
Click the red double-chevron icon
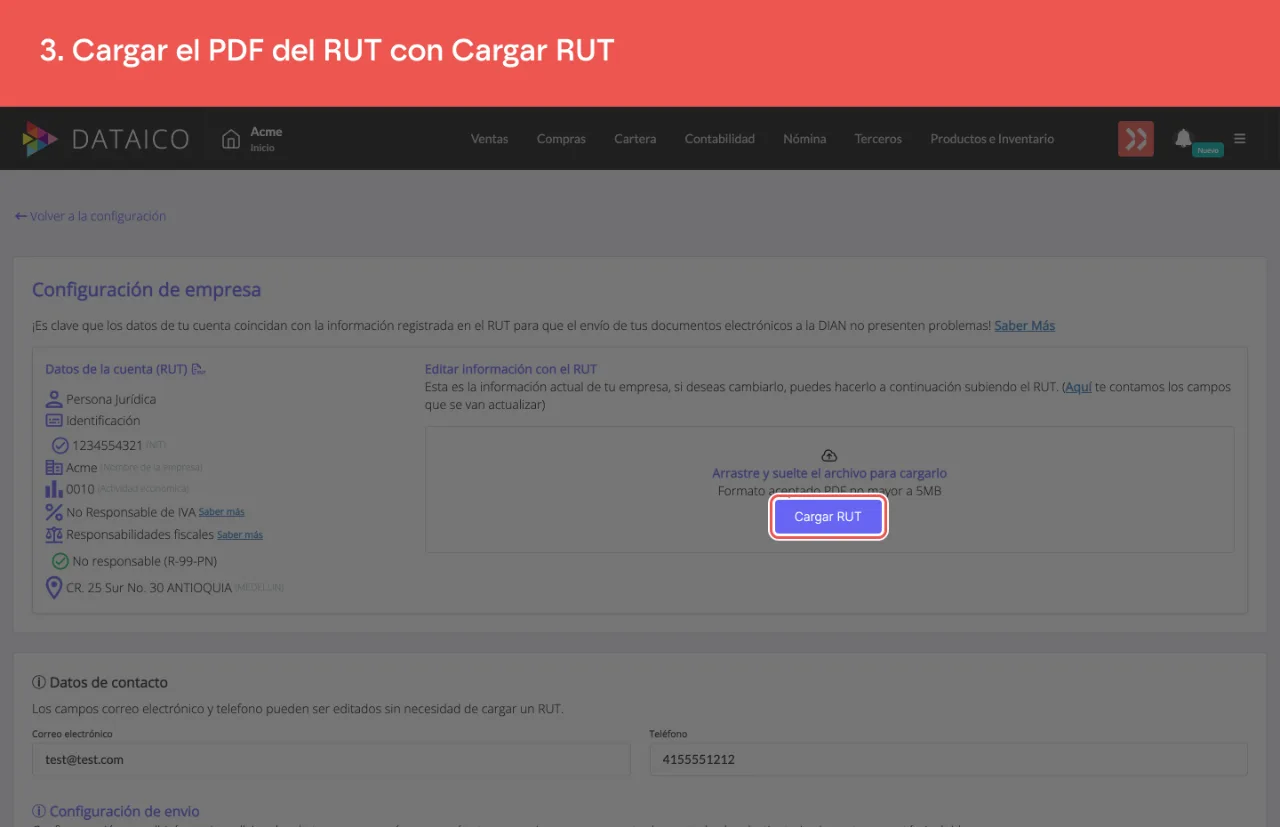(x=1136, y=139)
